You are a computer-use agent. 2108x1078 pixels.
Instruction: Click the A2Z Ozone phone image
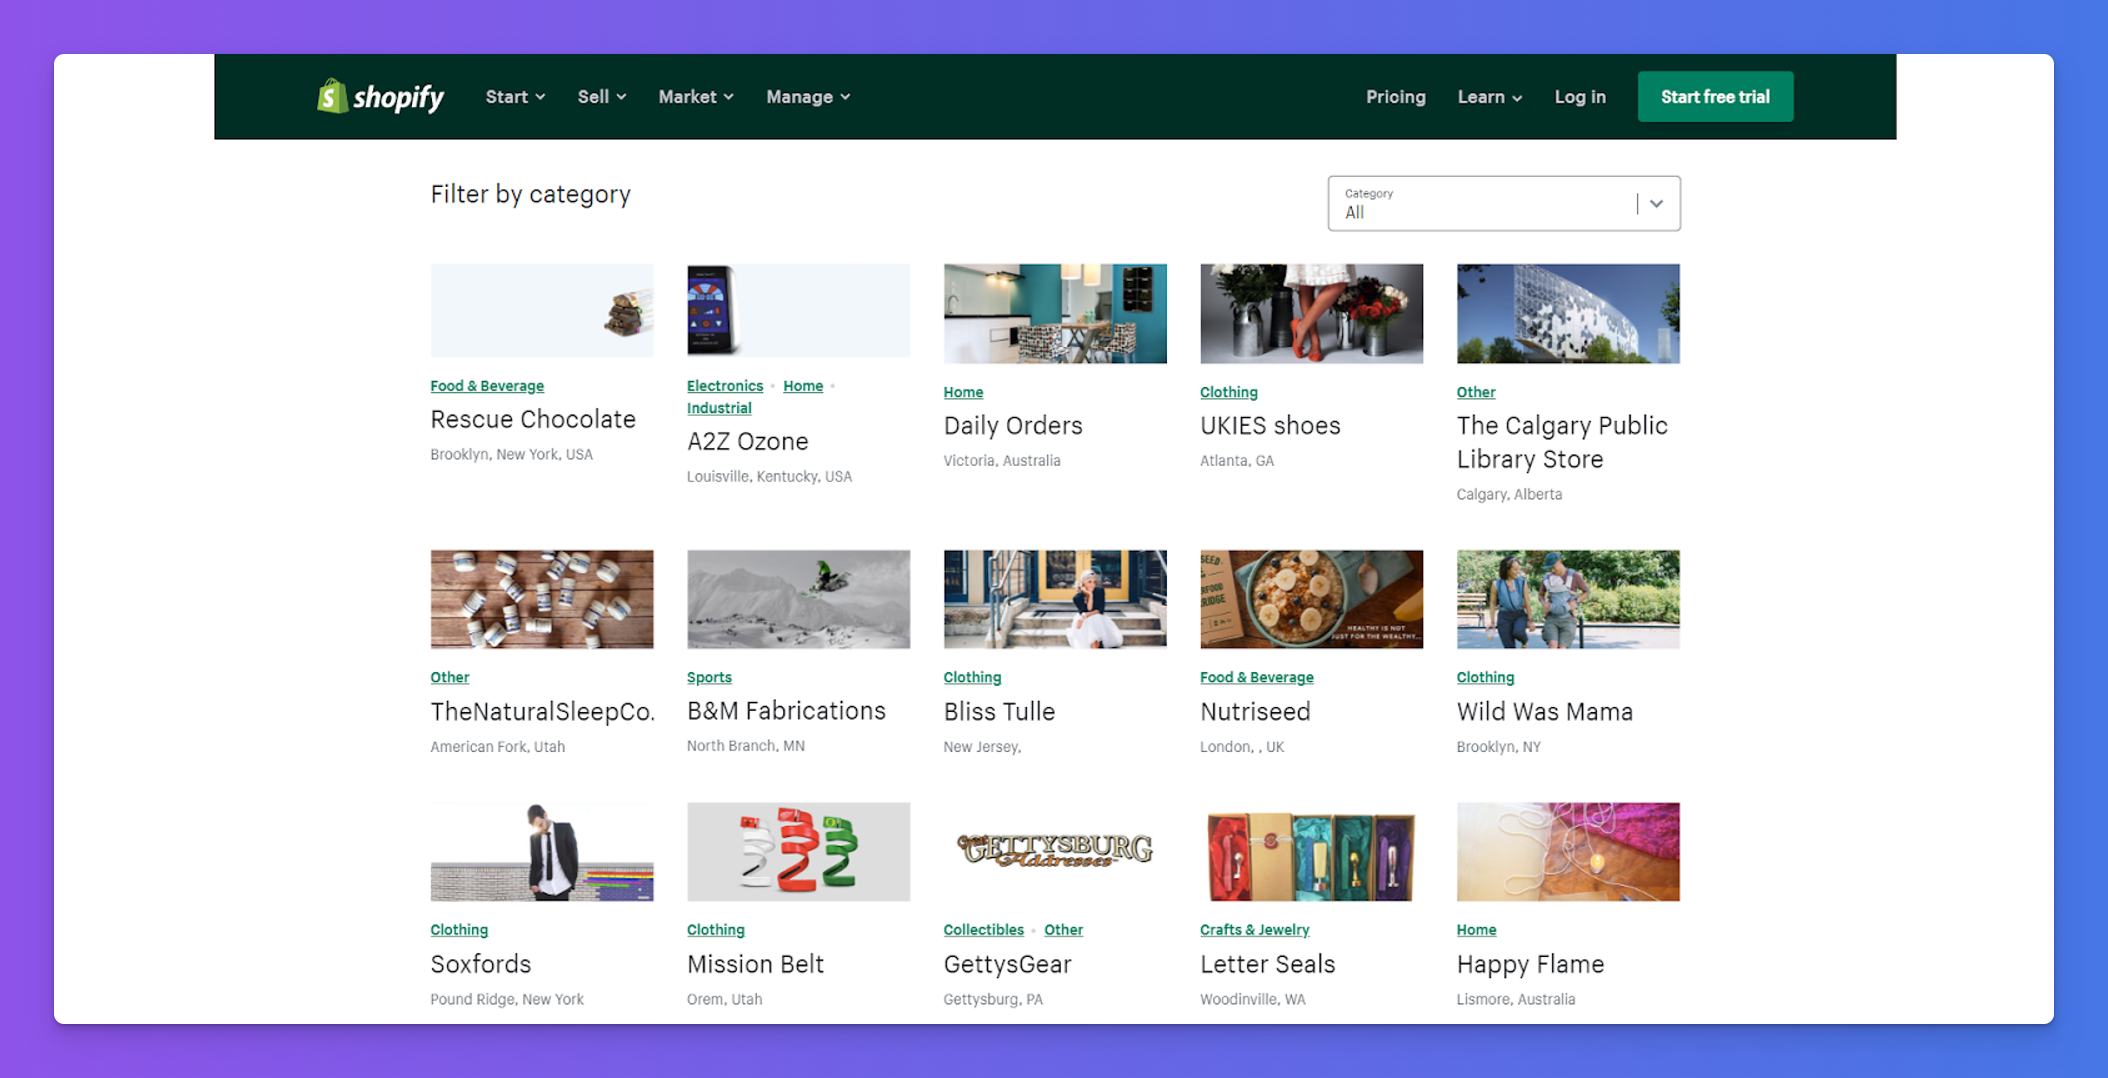point(712,310)
